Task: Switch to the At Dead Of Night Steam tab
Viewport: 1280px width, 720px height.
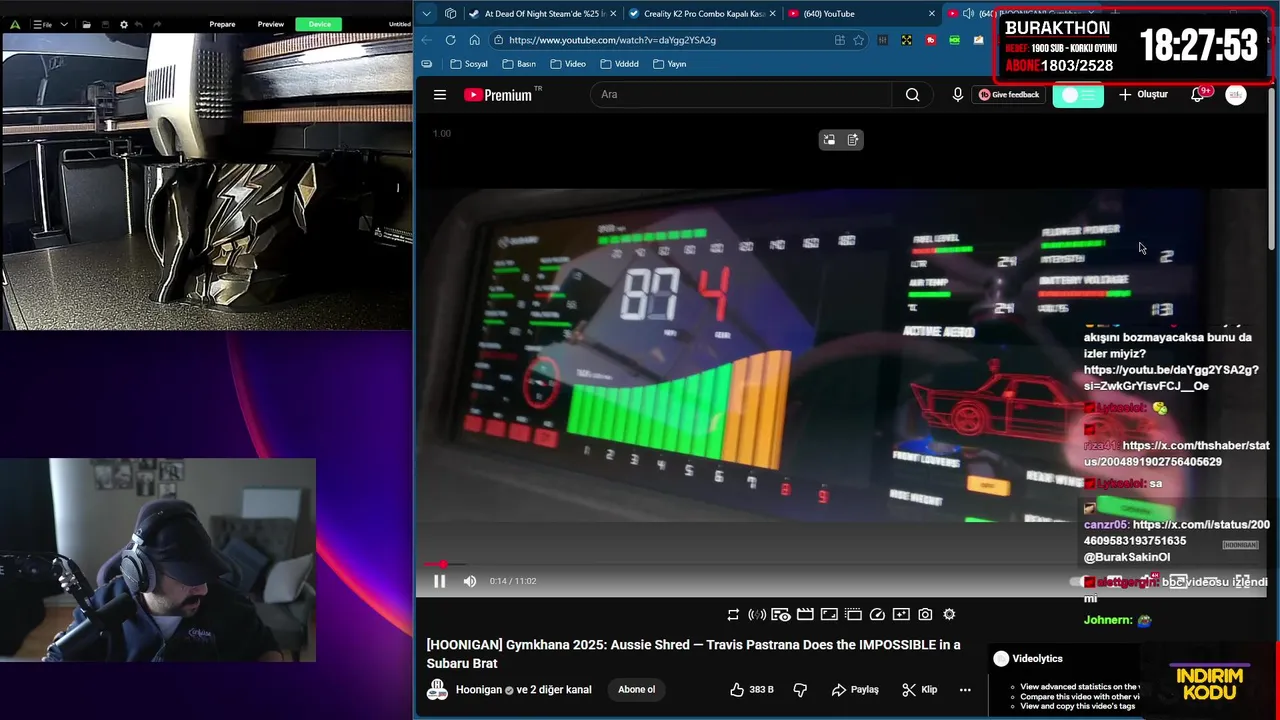Action: pos(542,14)
